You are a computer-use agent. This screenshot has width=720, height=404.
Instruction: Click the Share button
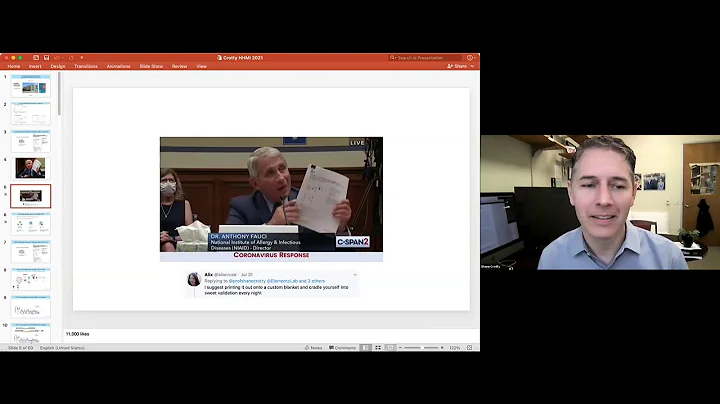(x=457, y=67)
